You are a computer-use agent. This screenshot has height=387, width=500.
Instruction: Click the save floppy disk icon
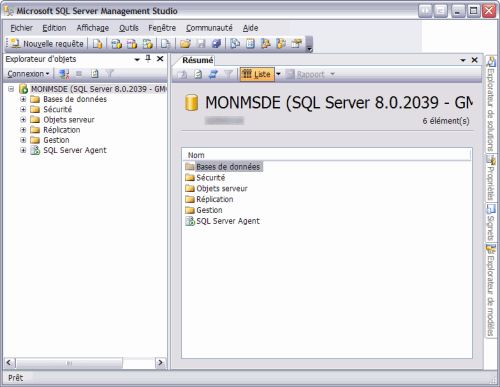(x=201, y=44)
